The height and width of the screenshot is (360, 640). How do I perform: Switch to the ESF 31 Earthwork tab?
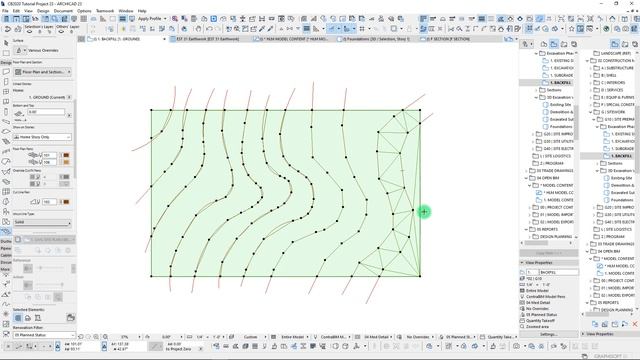pos(208,39)
